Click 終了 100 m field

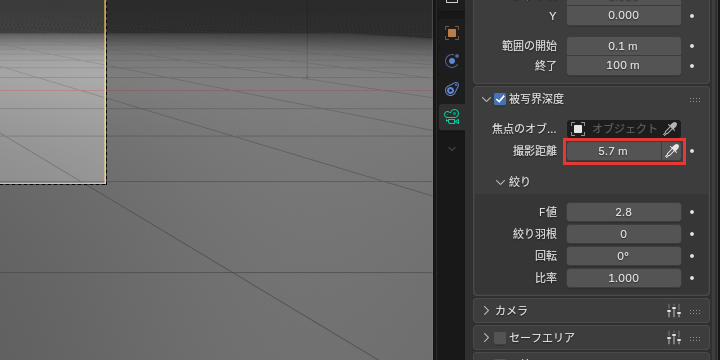[x=624, y=66]
